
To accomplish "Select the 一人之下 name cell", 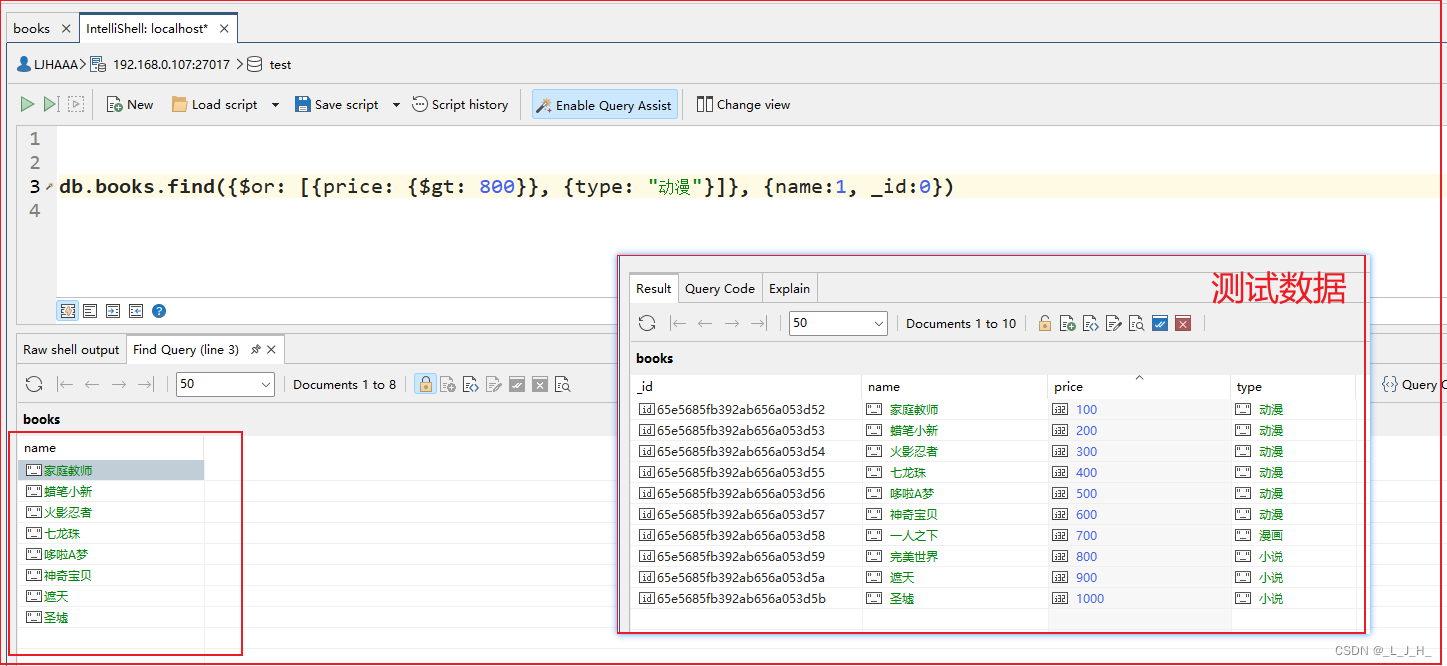I will 955,535.
